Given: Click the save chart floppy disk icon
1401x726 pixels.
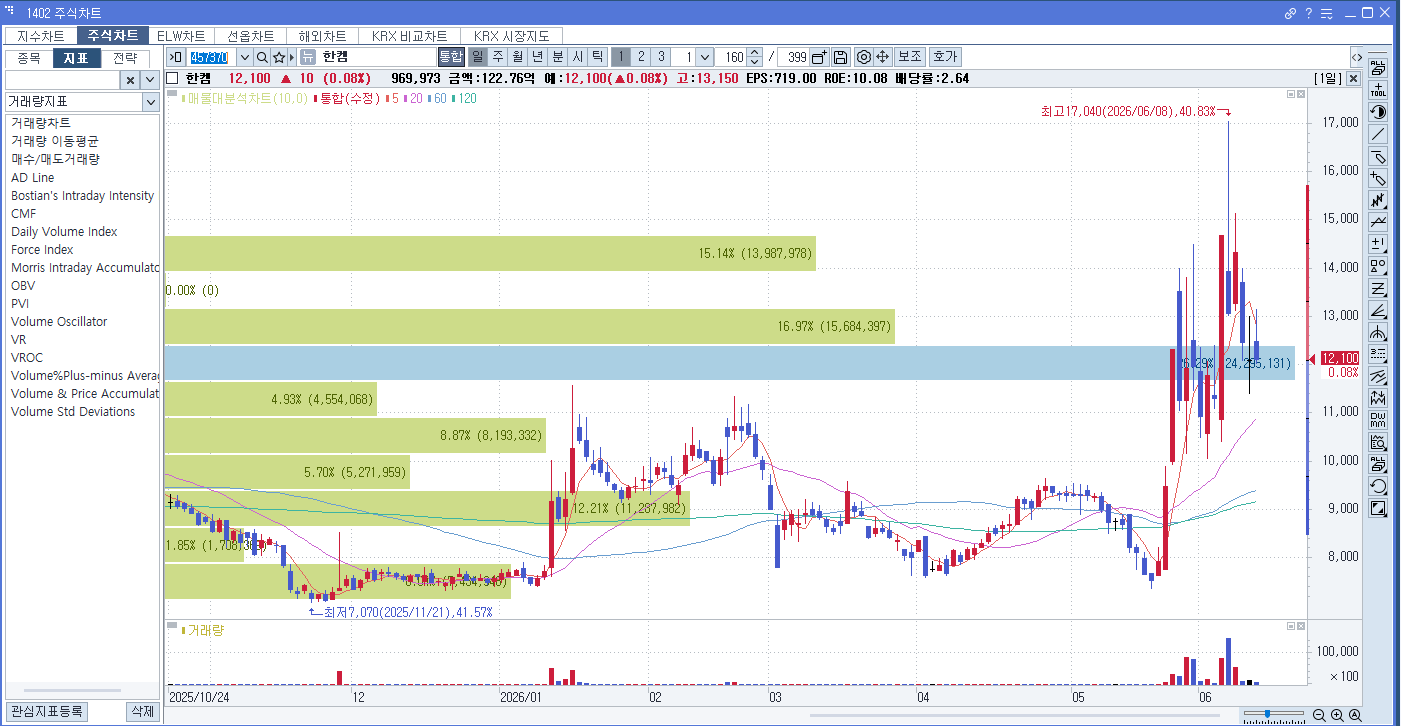Looking at the screenshot, I should click(840, 57).
